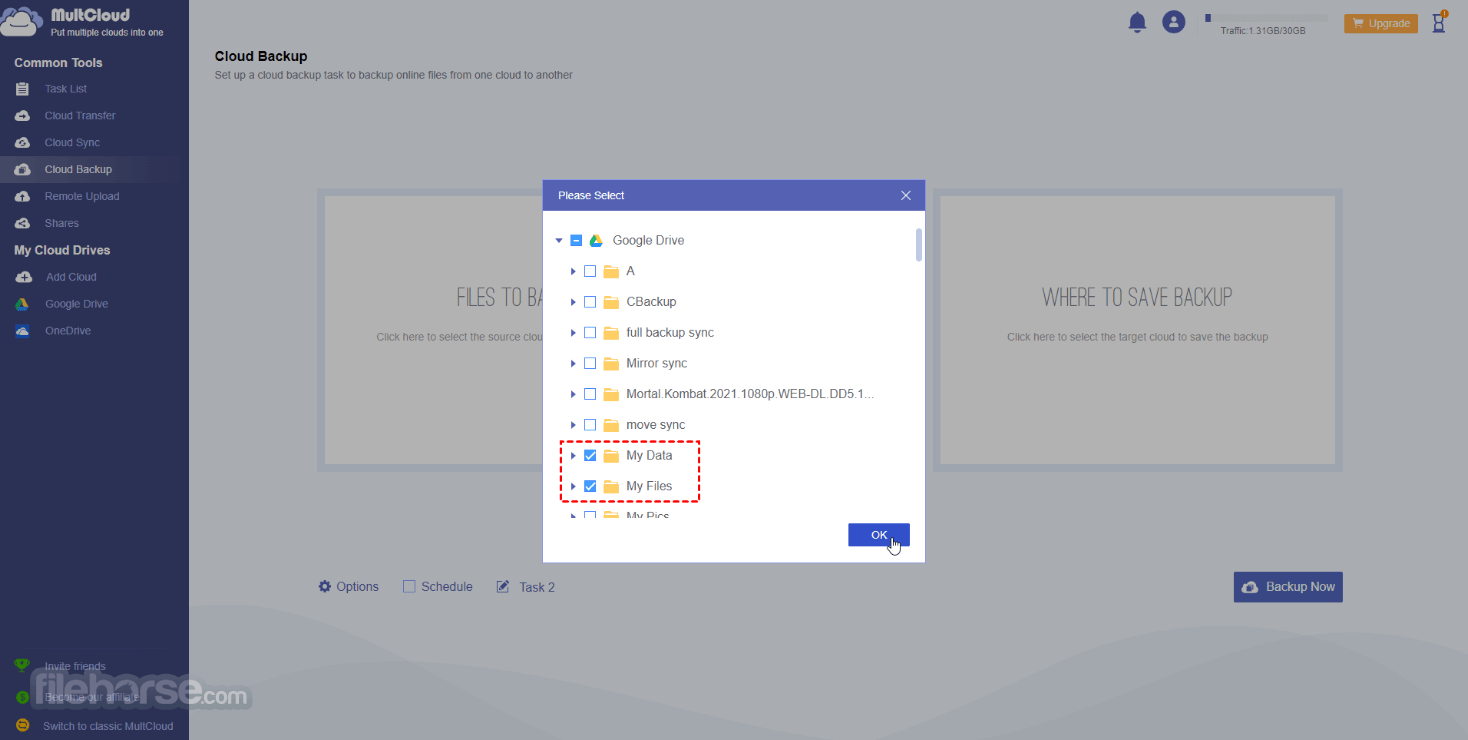Click the folder icon beside My Data
The height and width of the screenshot is (740, 1468).
tap(611, 456)
